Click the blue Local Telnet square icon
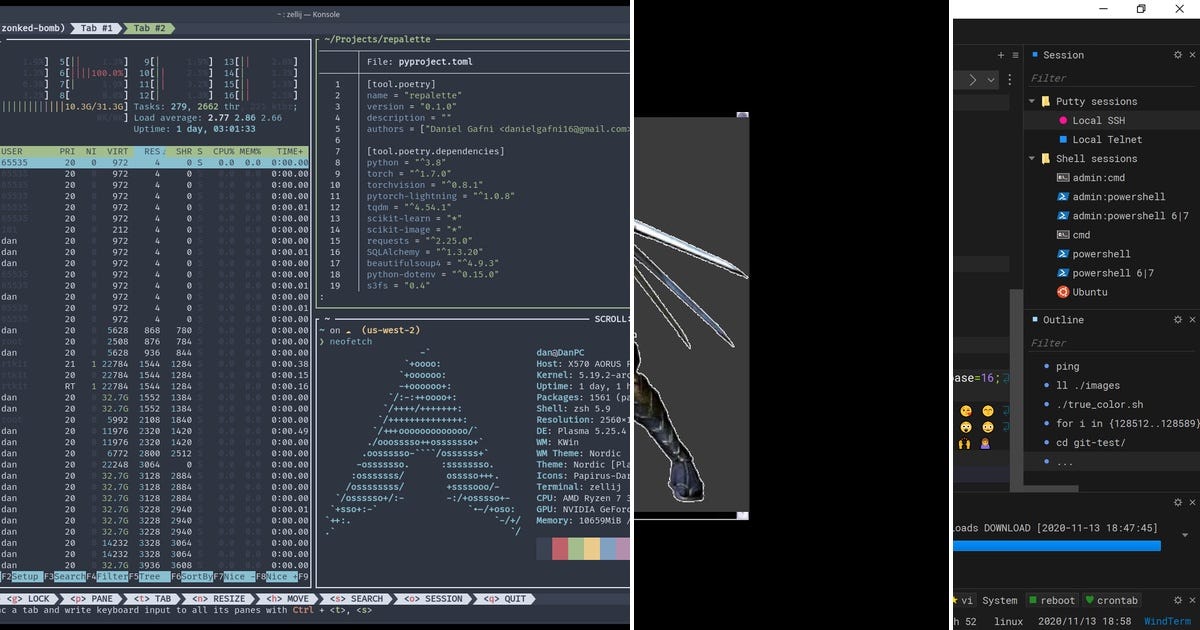The width and height of the screenshot is (1200, 630). click(x=1063, y=139)
